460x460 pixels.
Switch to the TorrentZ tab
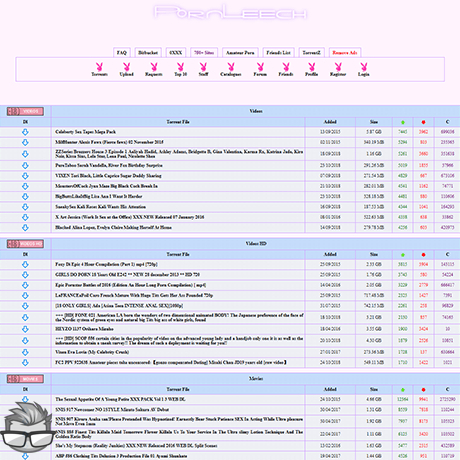311,53
